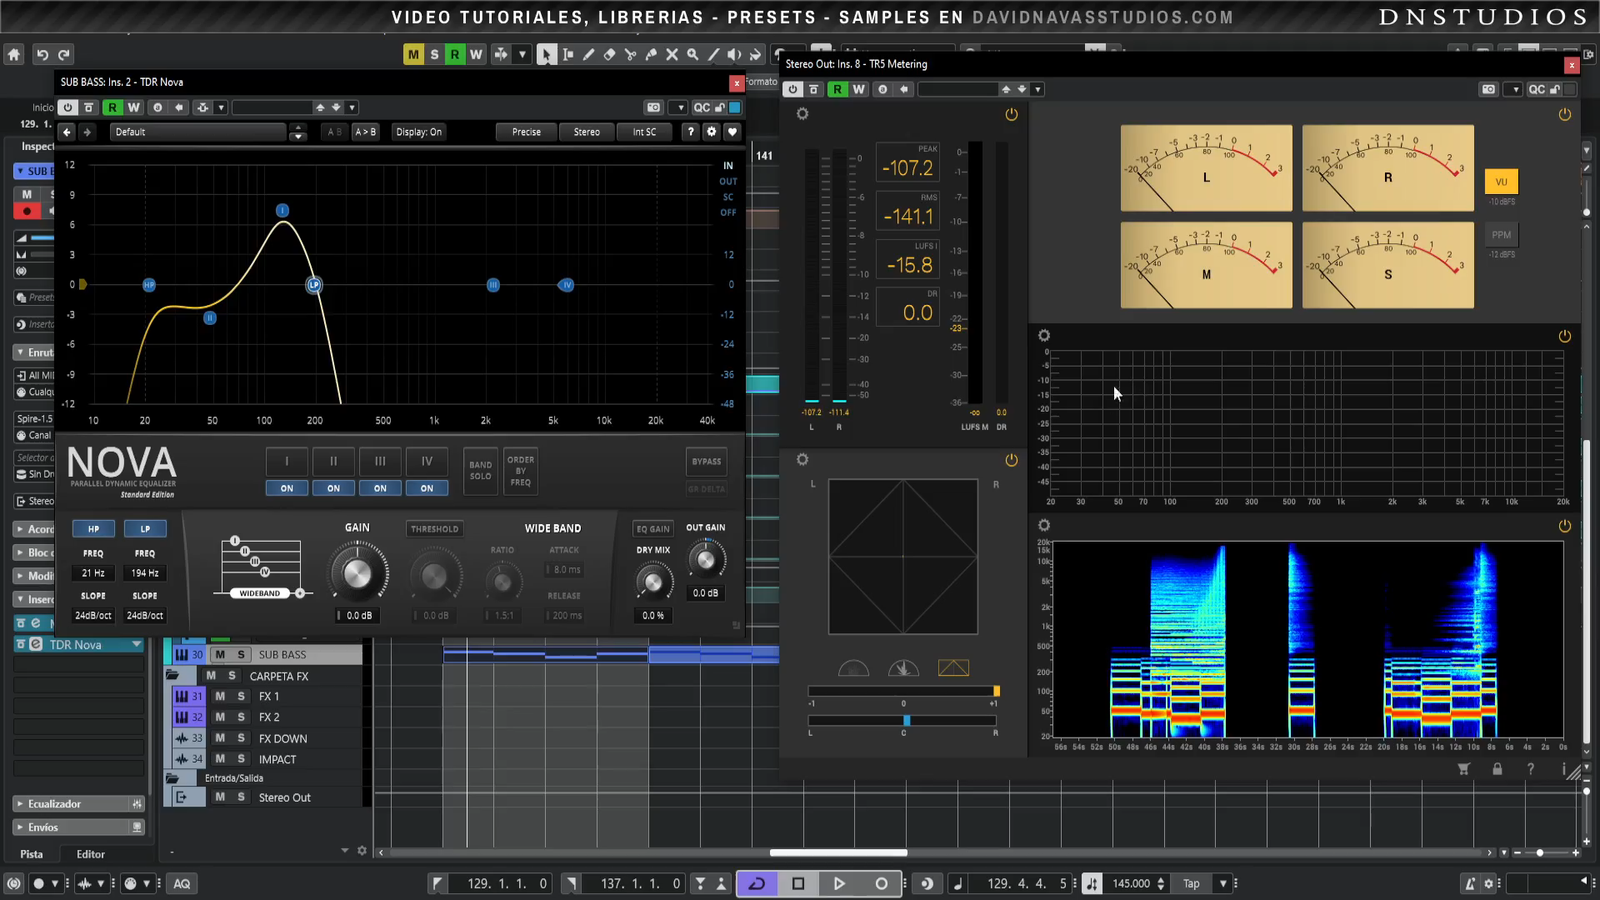Toggle the HP filter button in Nova

(x=93, y=529)
